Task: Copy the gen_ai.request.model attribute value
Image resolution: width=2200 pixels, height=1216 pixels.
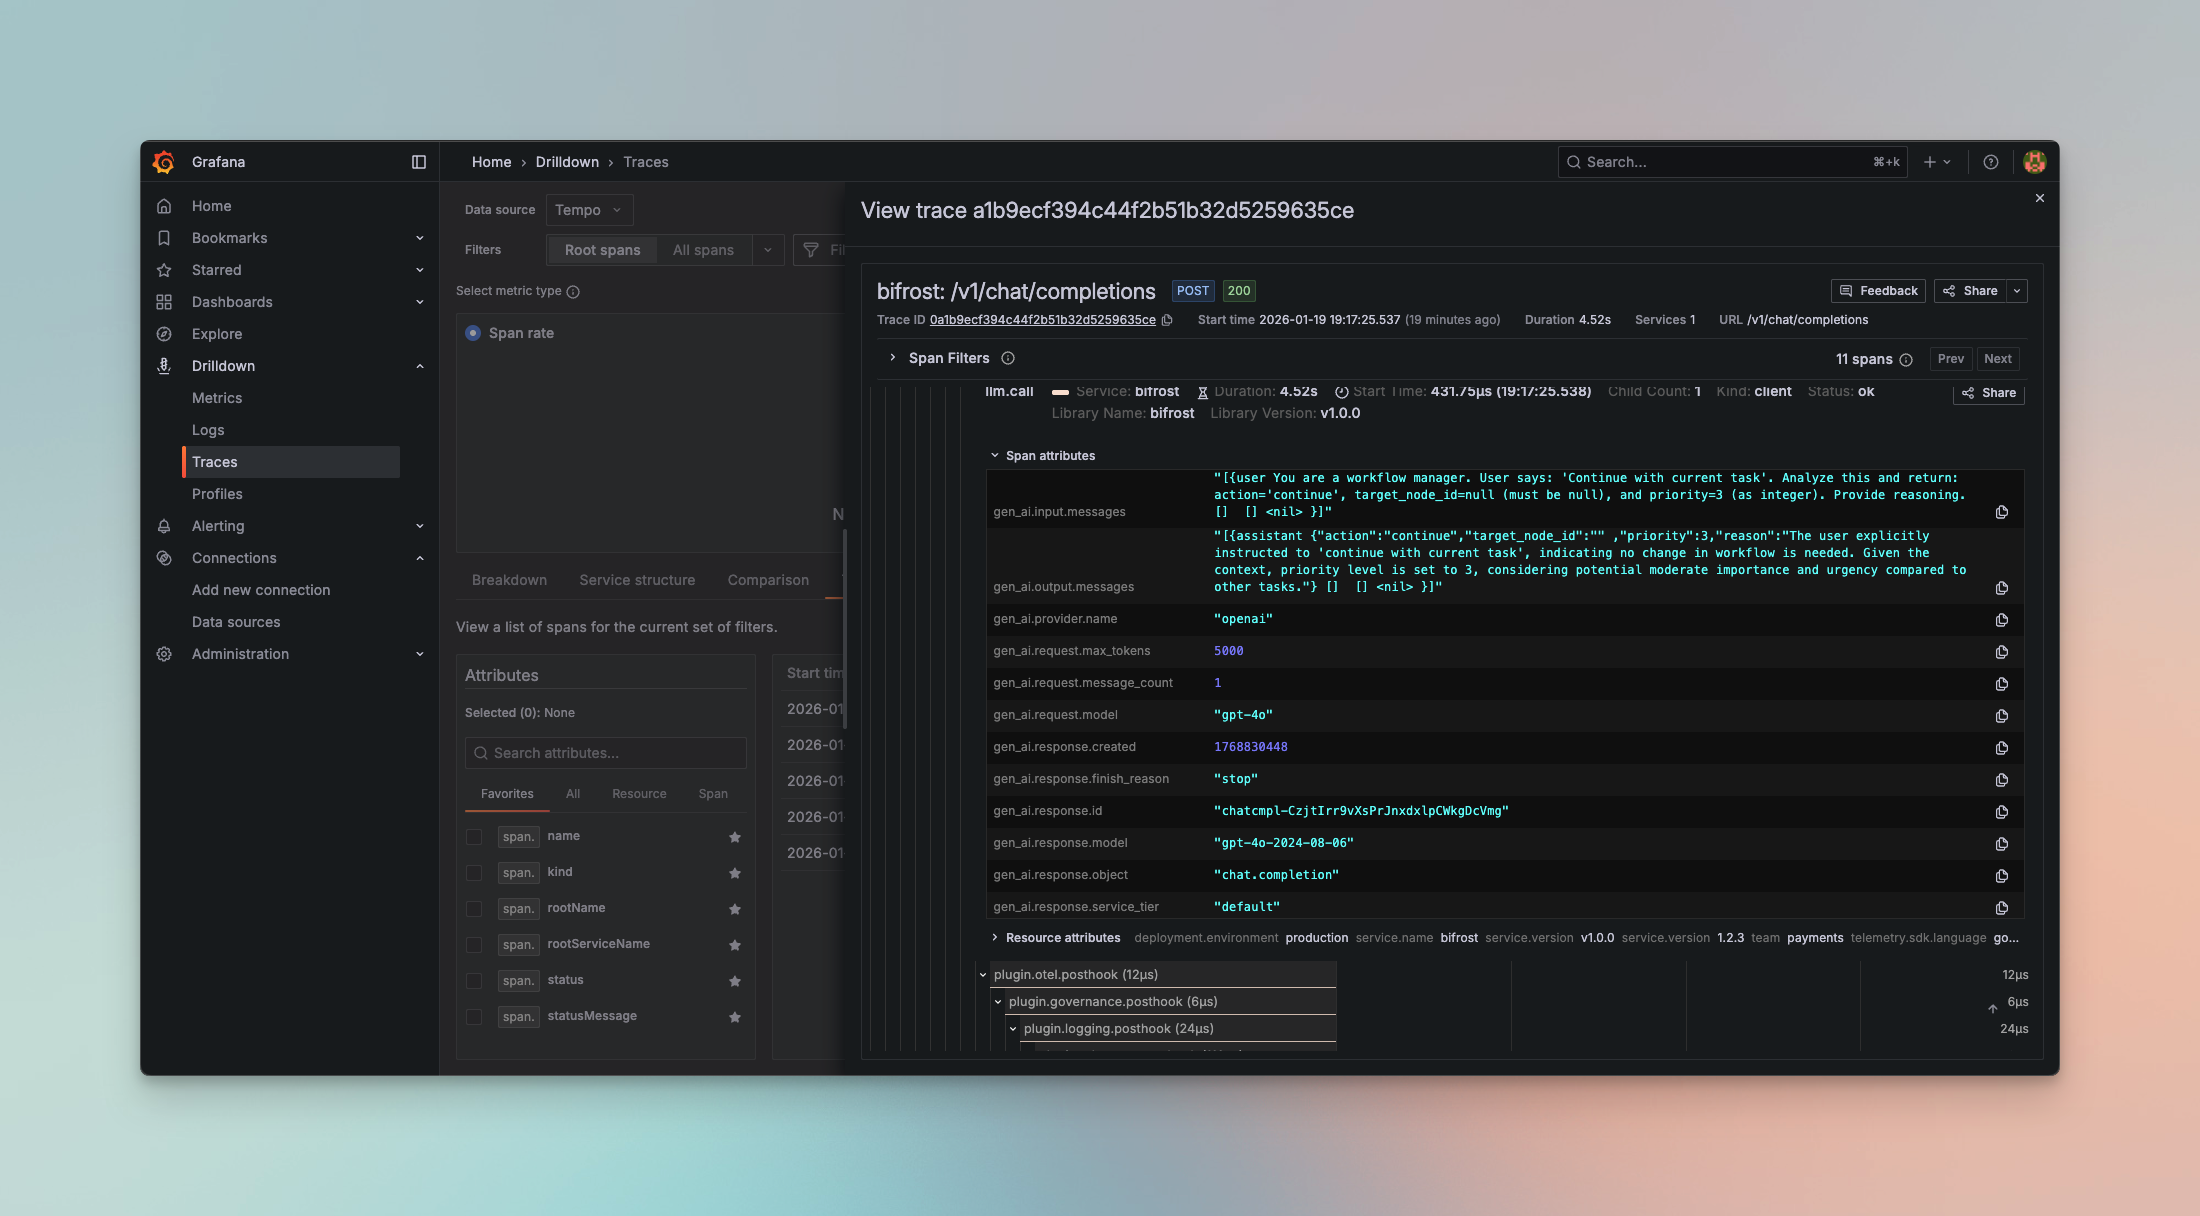Action: pos(2002,716)
